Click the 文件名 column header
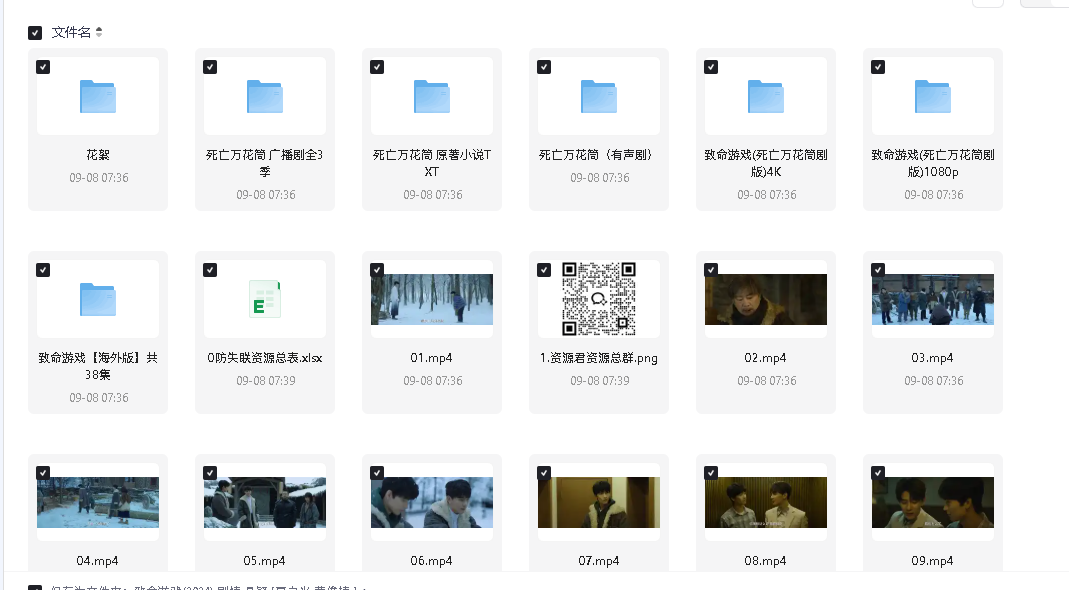The width and height of the screenshot is (1069, 590). (71, 33)
